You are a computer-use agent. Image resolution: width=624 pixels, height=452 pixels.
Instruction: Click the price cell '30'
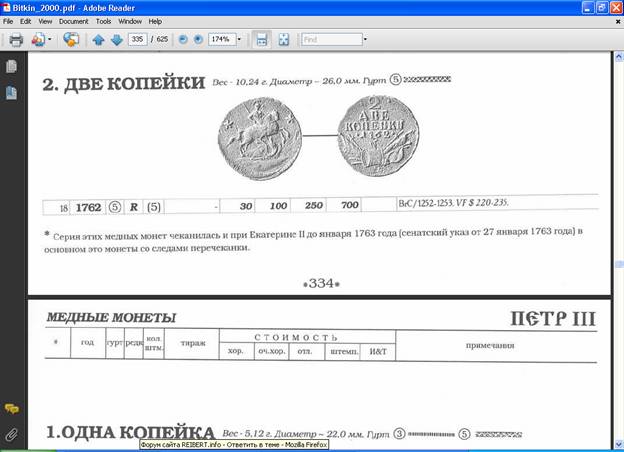(246, 206)
